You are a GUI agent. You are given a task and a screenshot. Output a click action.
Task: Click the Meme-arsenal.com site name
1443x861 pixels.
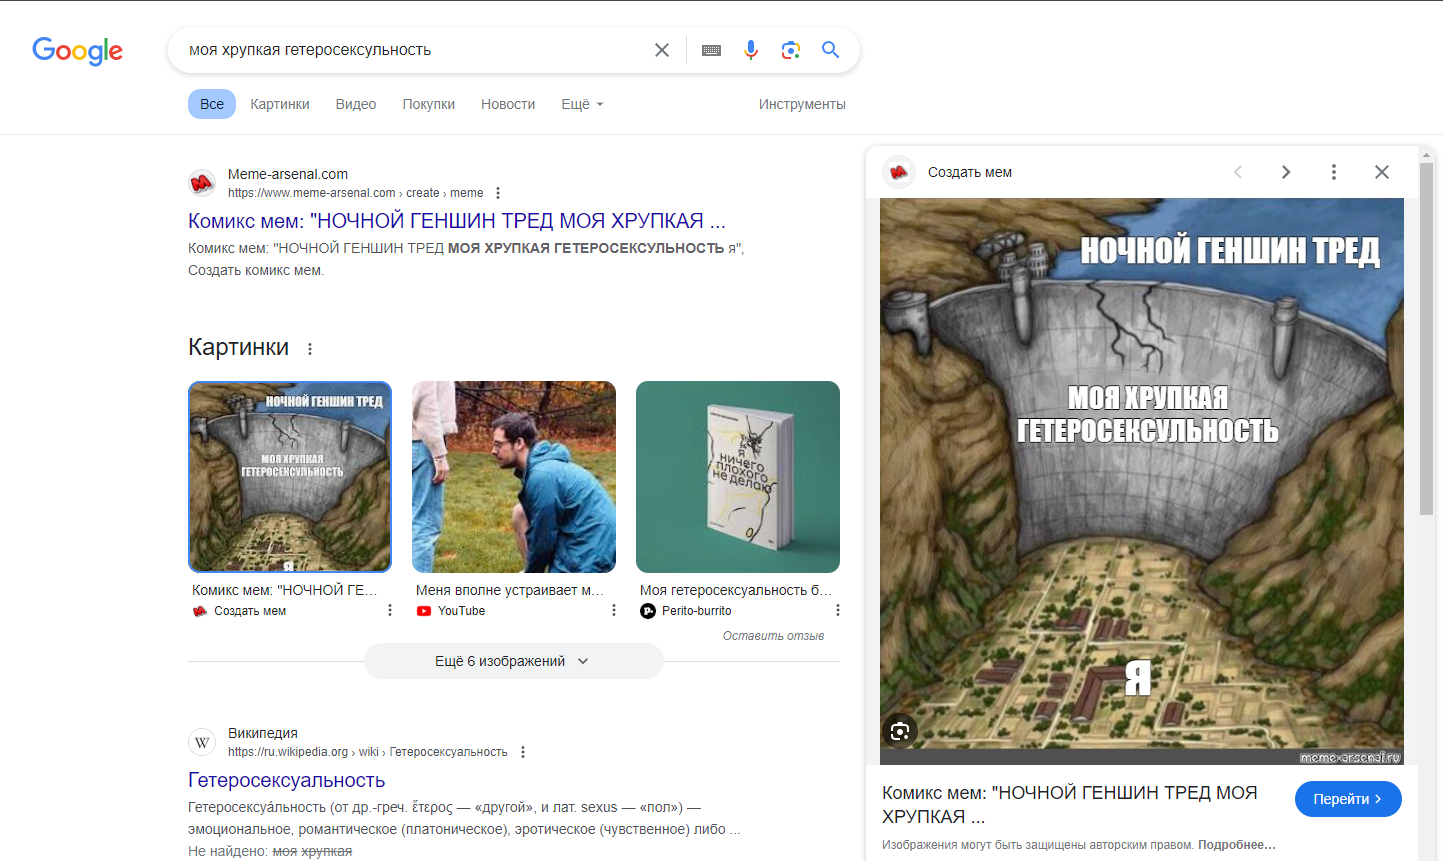coord(288,174)
